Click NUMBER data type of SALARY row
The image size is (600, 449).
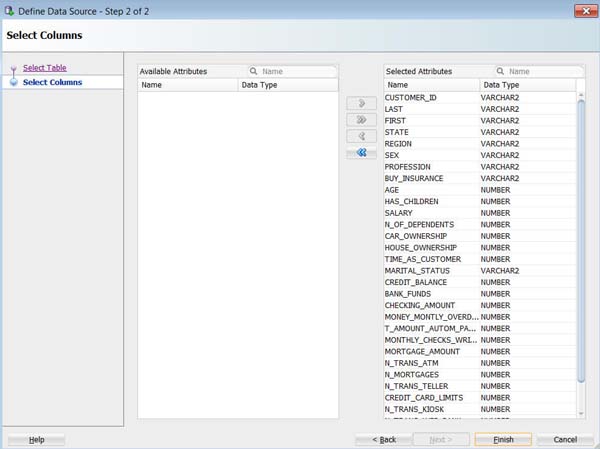[x=495, y=213]
